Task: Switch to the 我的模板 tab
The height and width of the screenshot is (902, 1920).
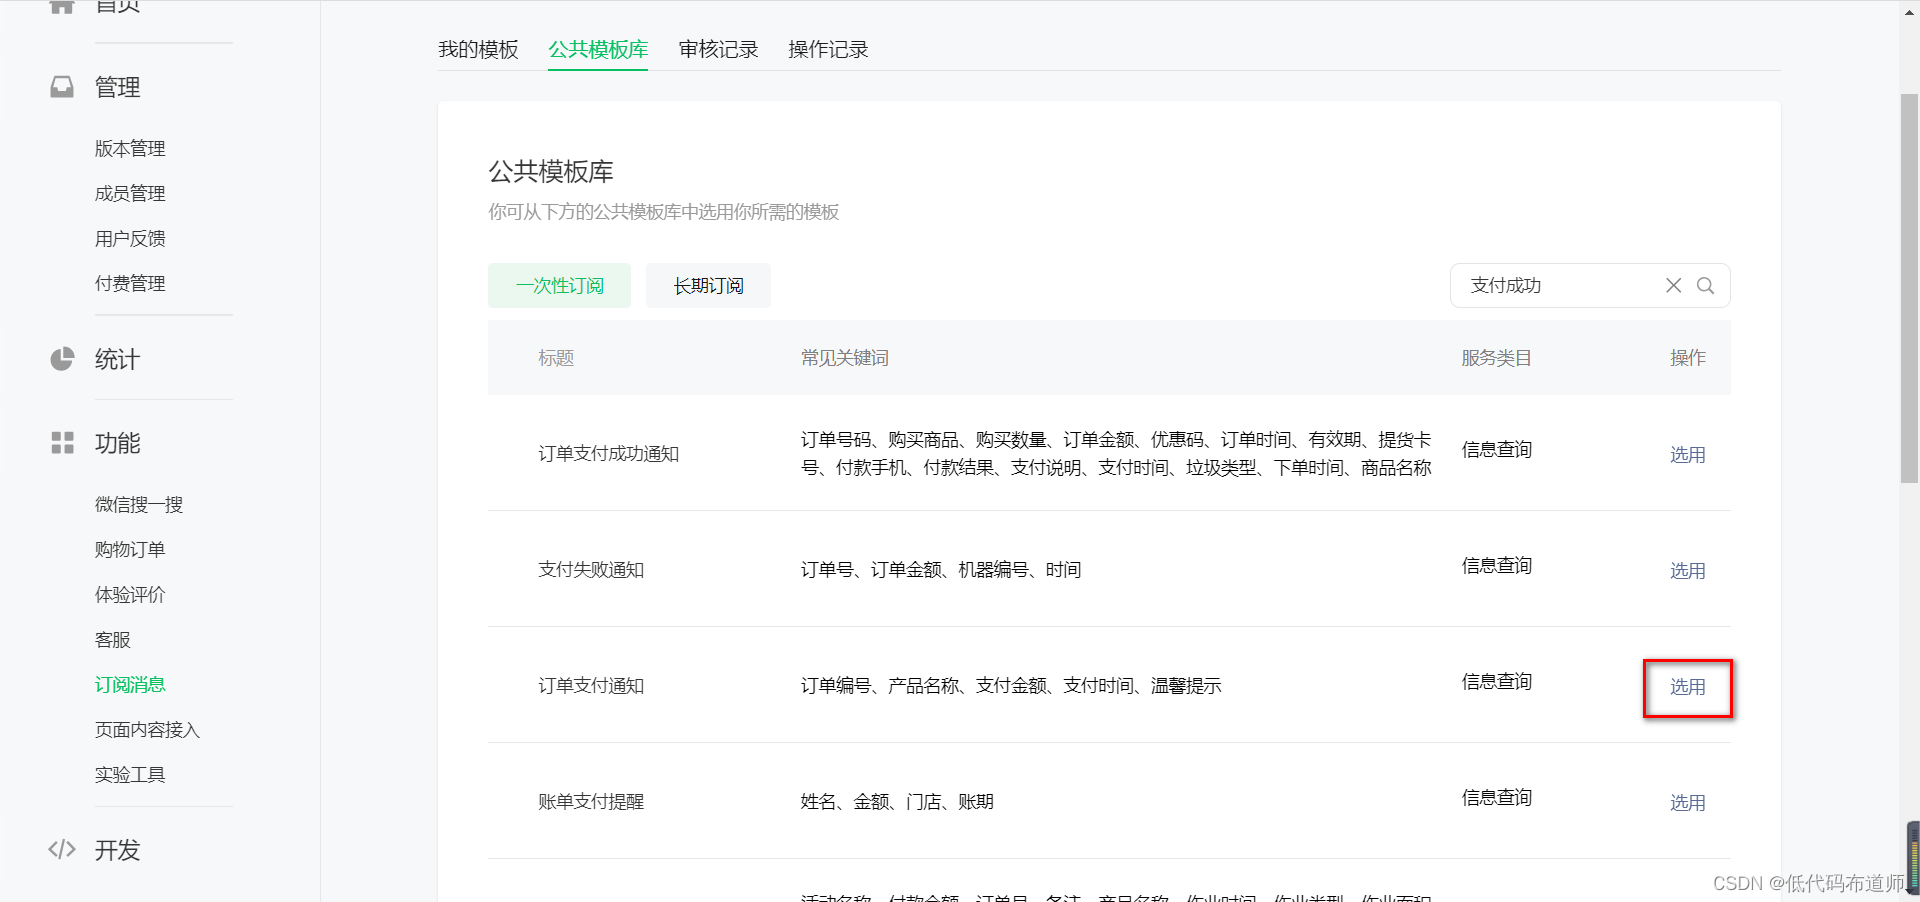Action: coord(478,49)
